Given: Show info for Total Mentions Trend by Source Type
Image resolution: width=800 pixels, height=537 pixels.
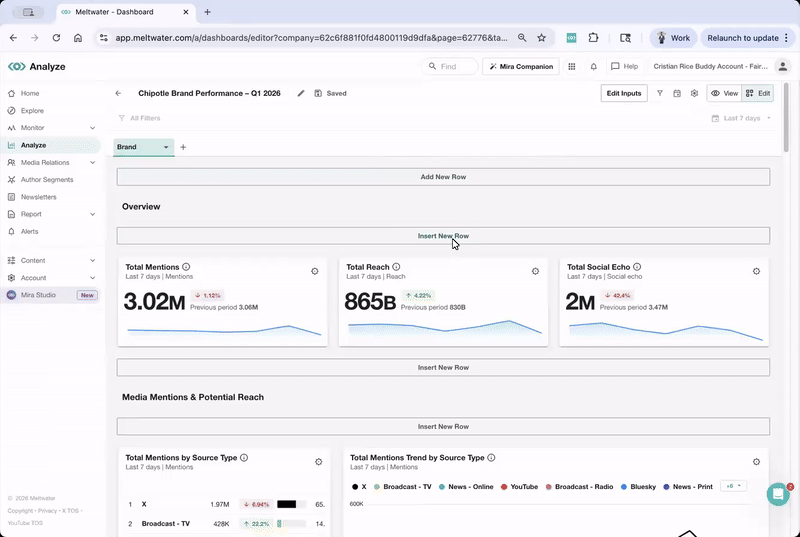Looking at the screenshot, I should (x=491, y=457).
